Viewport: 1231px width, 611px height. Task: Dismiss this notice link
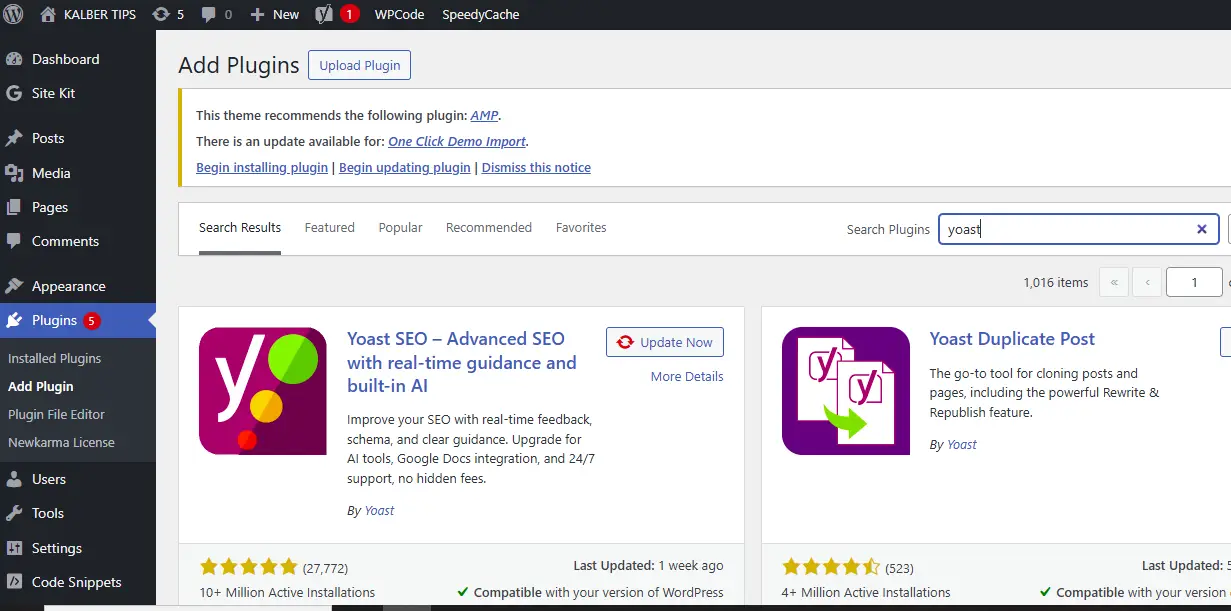pos(536,167)
